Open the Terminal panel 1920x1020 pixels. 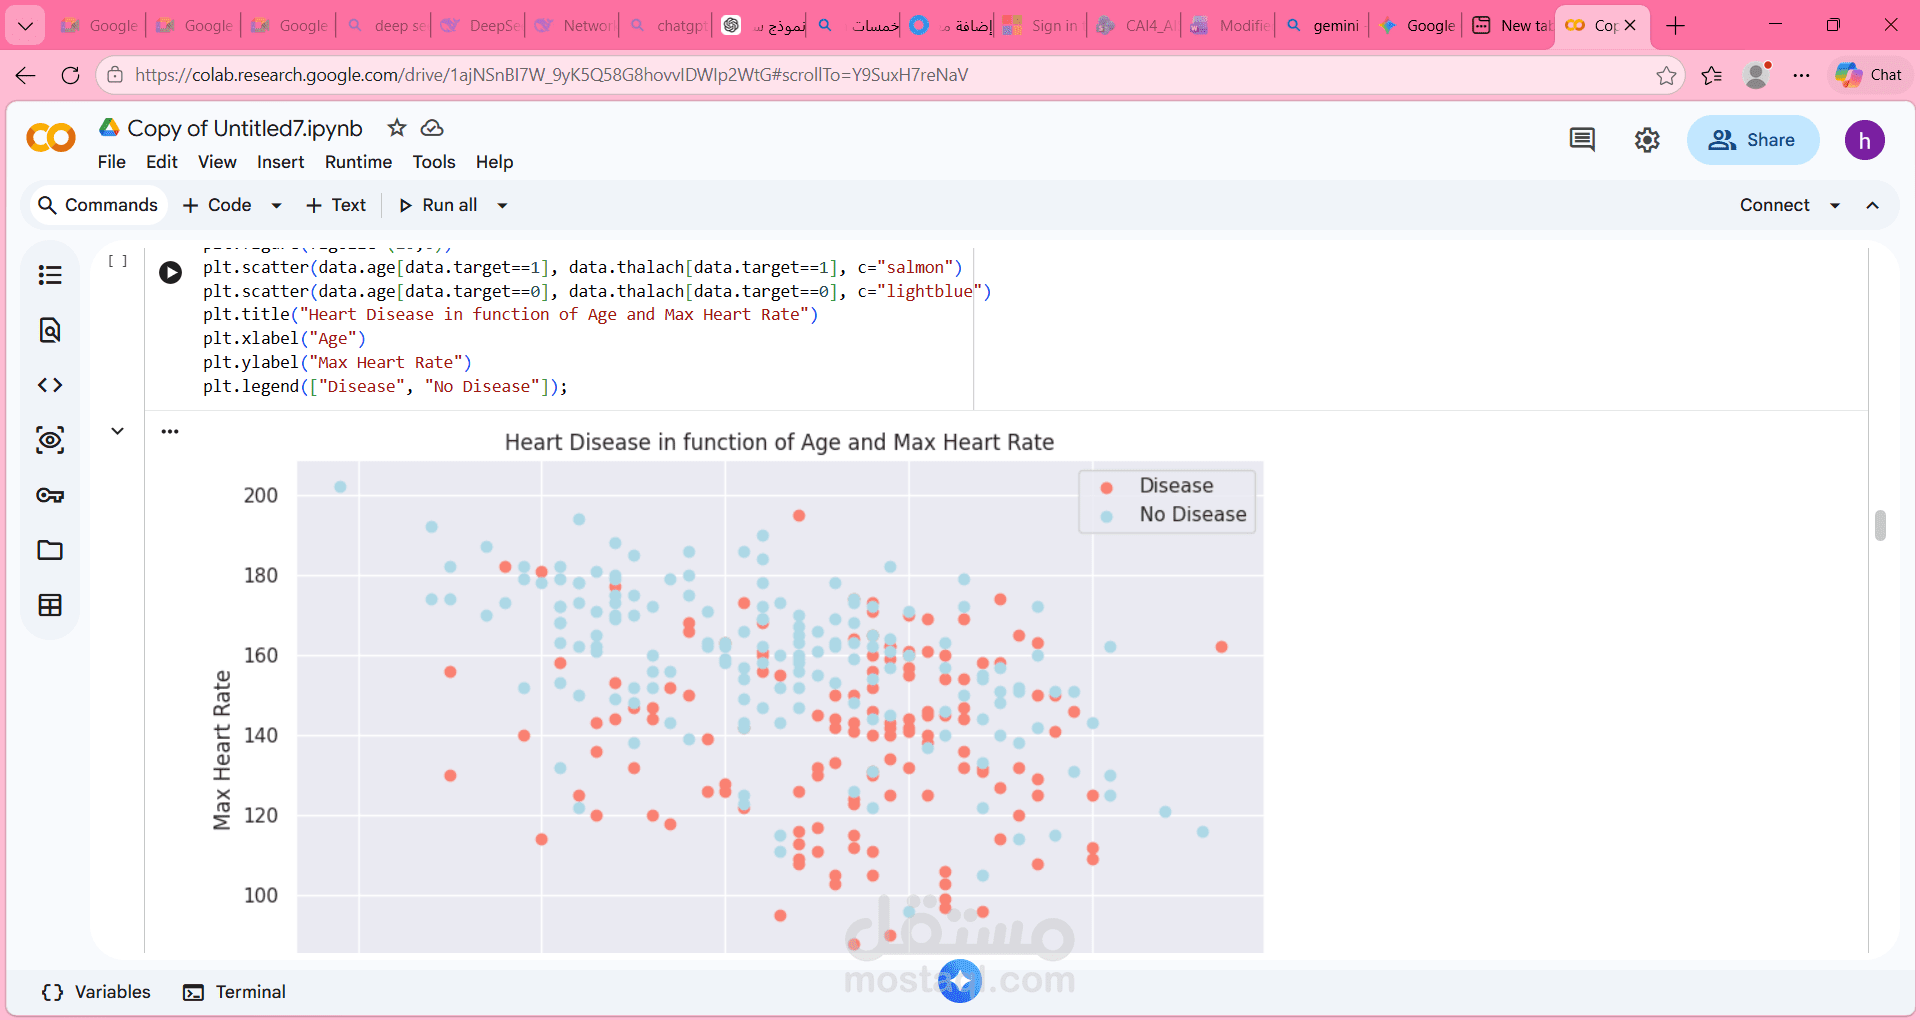(x=233, y=992)
